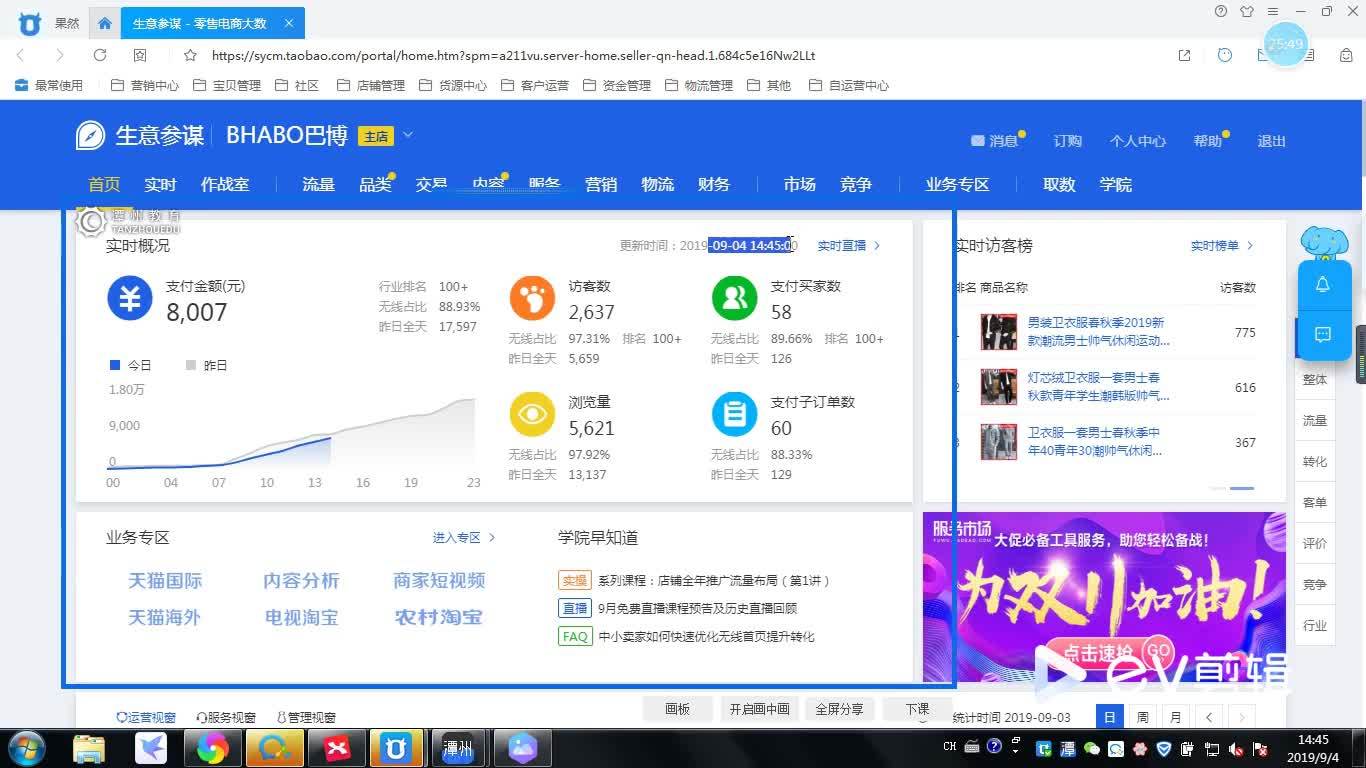Open the Windows Start menu
This screenshot has width=1366, height=768.
(x=25, y=748)
